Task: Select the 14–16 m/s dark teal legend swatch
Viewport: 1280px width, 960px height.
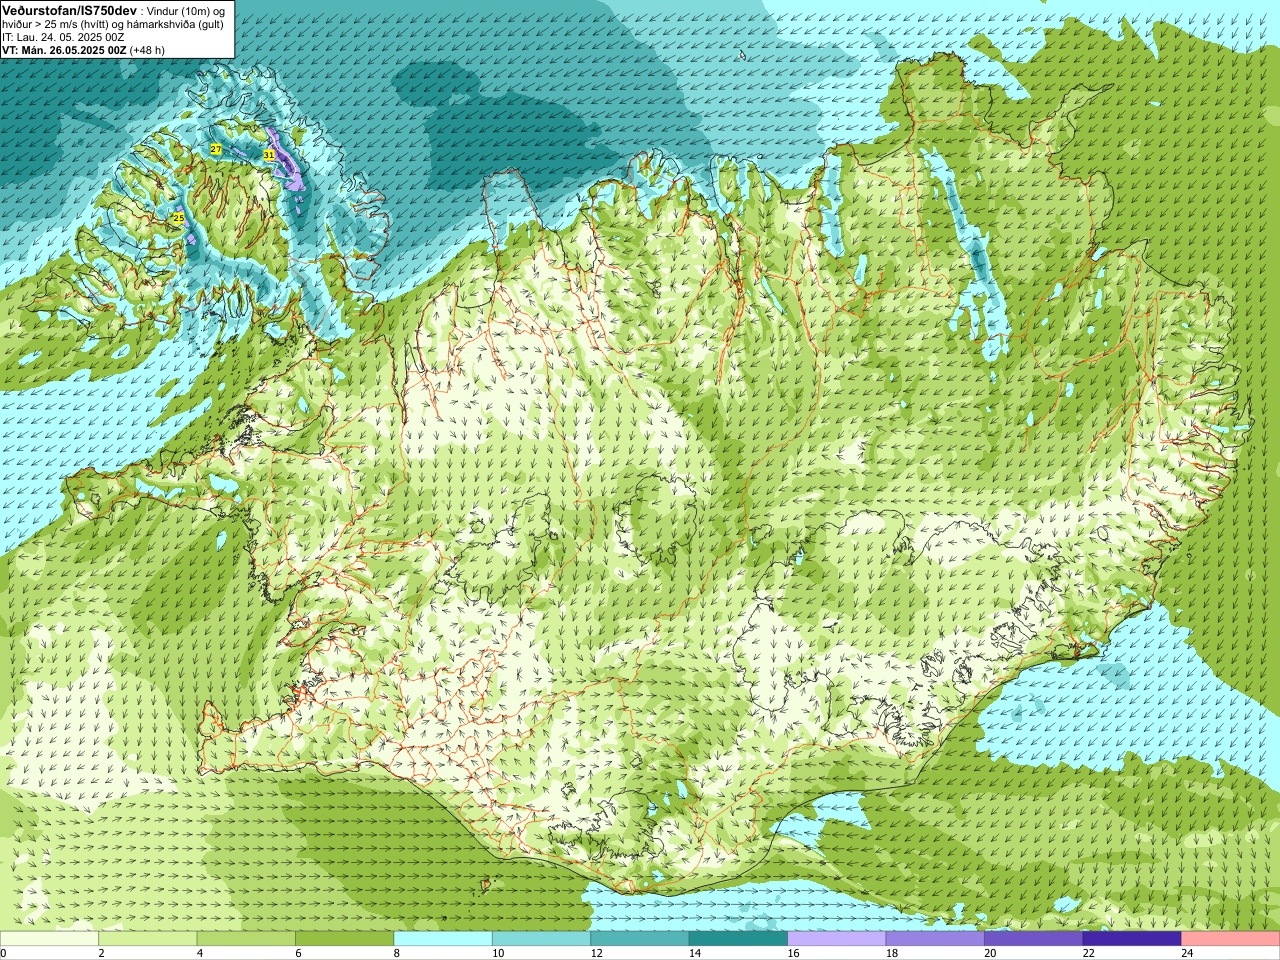Action: tap(738, 939)
